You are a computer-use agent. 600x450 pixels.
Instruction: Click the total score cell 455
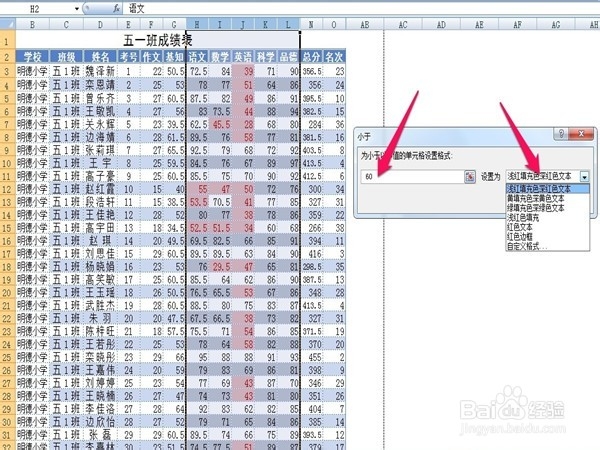(x=311, y=357)
